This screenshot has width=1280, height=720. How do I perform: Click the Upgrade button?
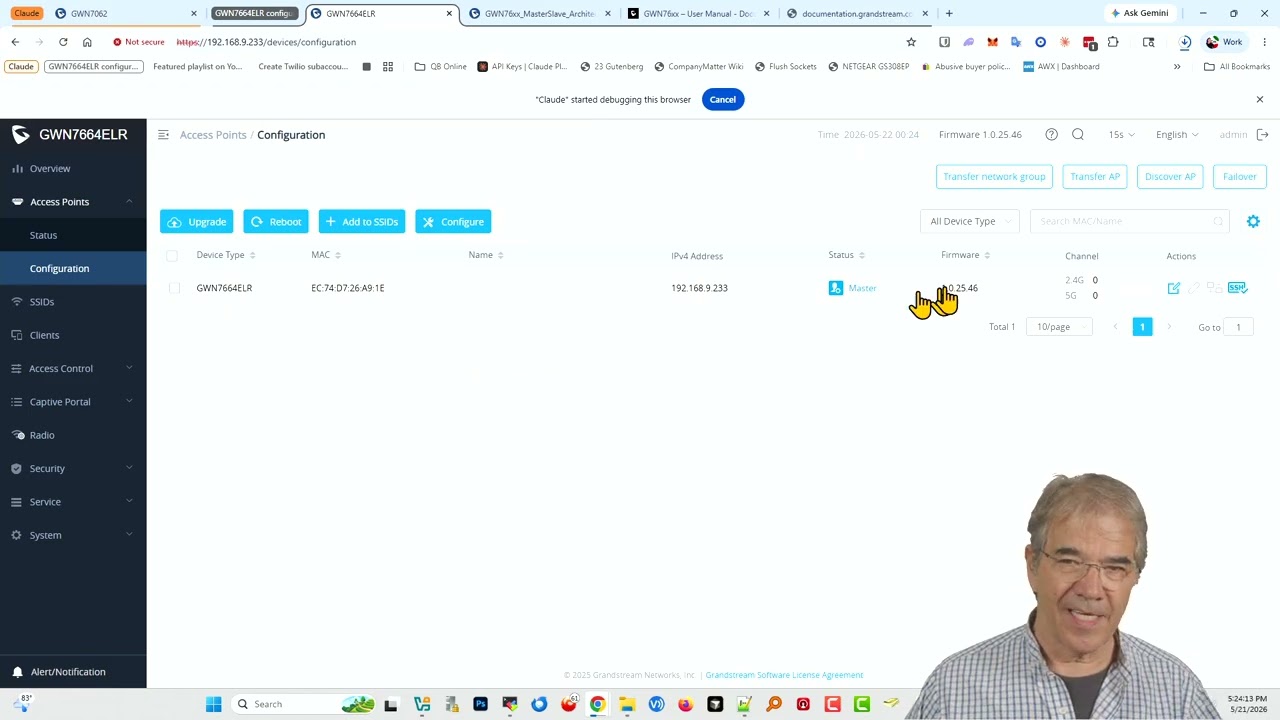coord(197,222)
